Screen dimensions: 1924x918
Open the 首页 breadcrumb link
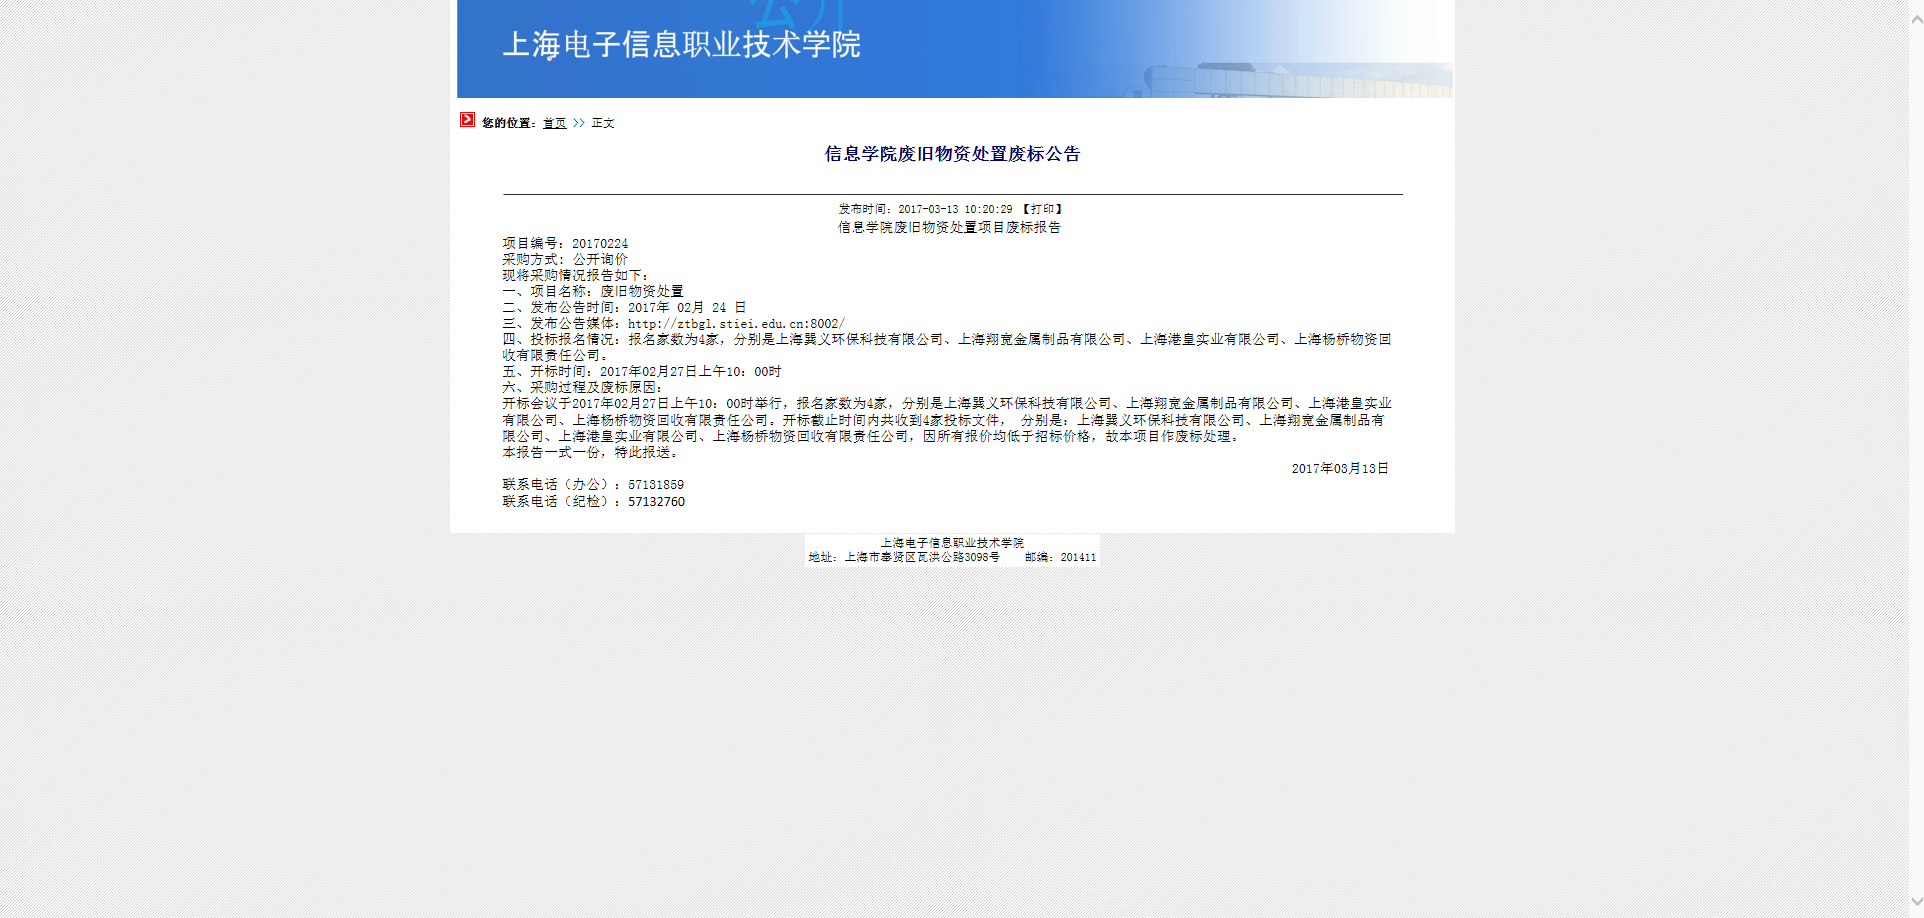554,123
